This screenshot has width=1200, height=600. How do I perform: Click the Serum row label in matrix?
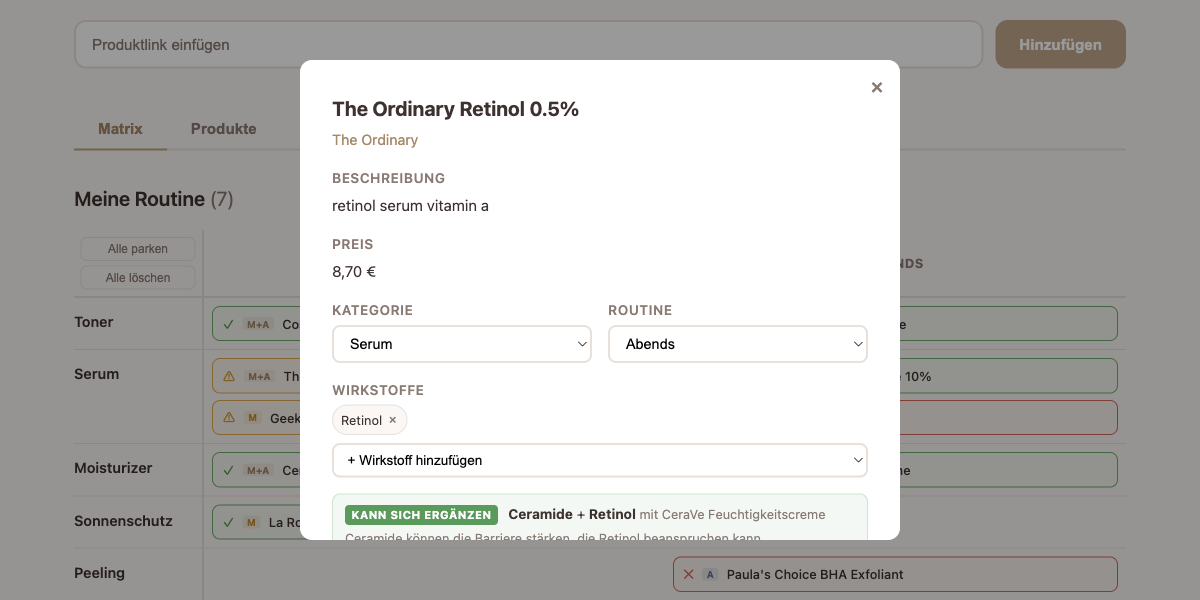point(97,374)
